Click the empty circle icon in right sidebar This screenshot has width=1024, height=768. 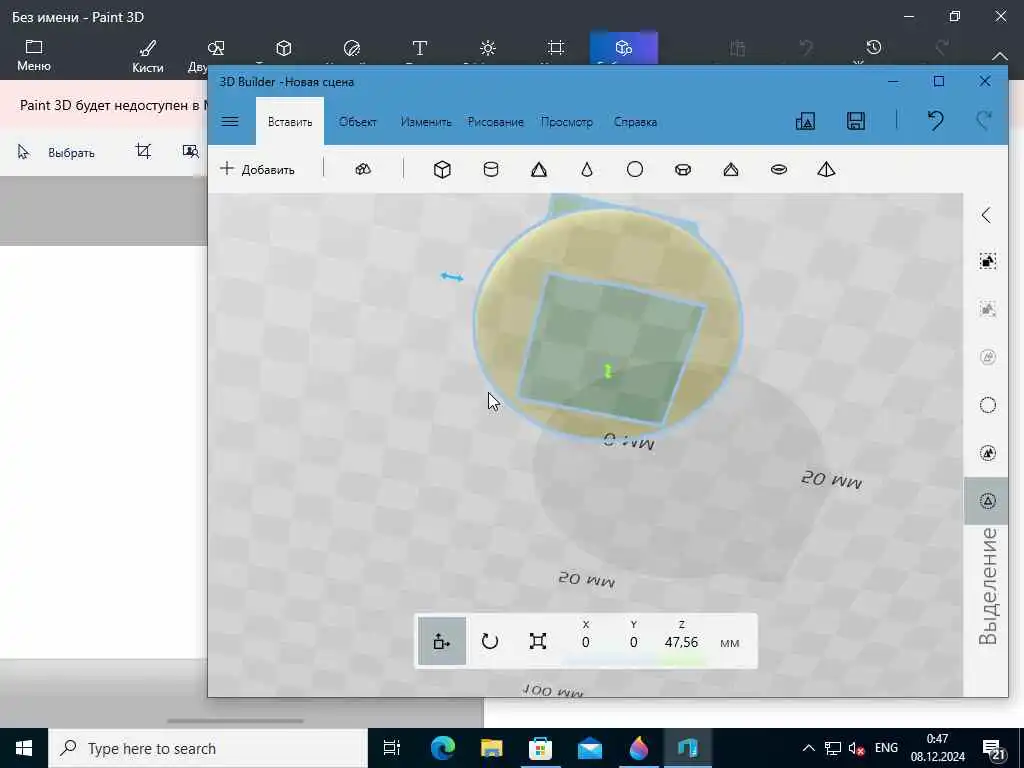pyautogui.click(x=987, y=405)
